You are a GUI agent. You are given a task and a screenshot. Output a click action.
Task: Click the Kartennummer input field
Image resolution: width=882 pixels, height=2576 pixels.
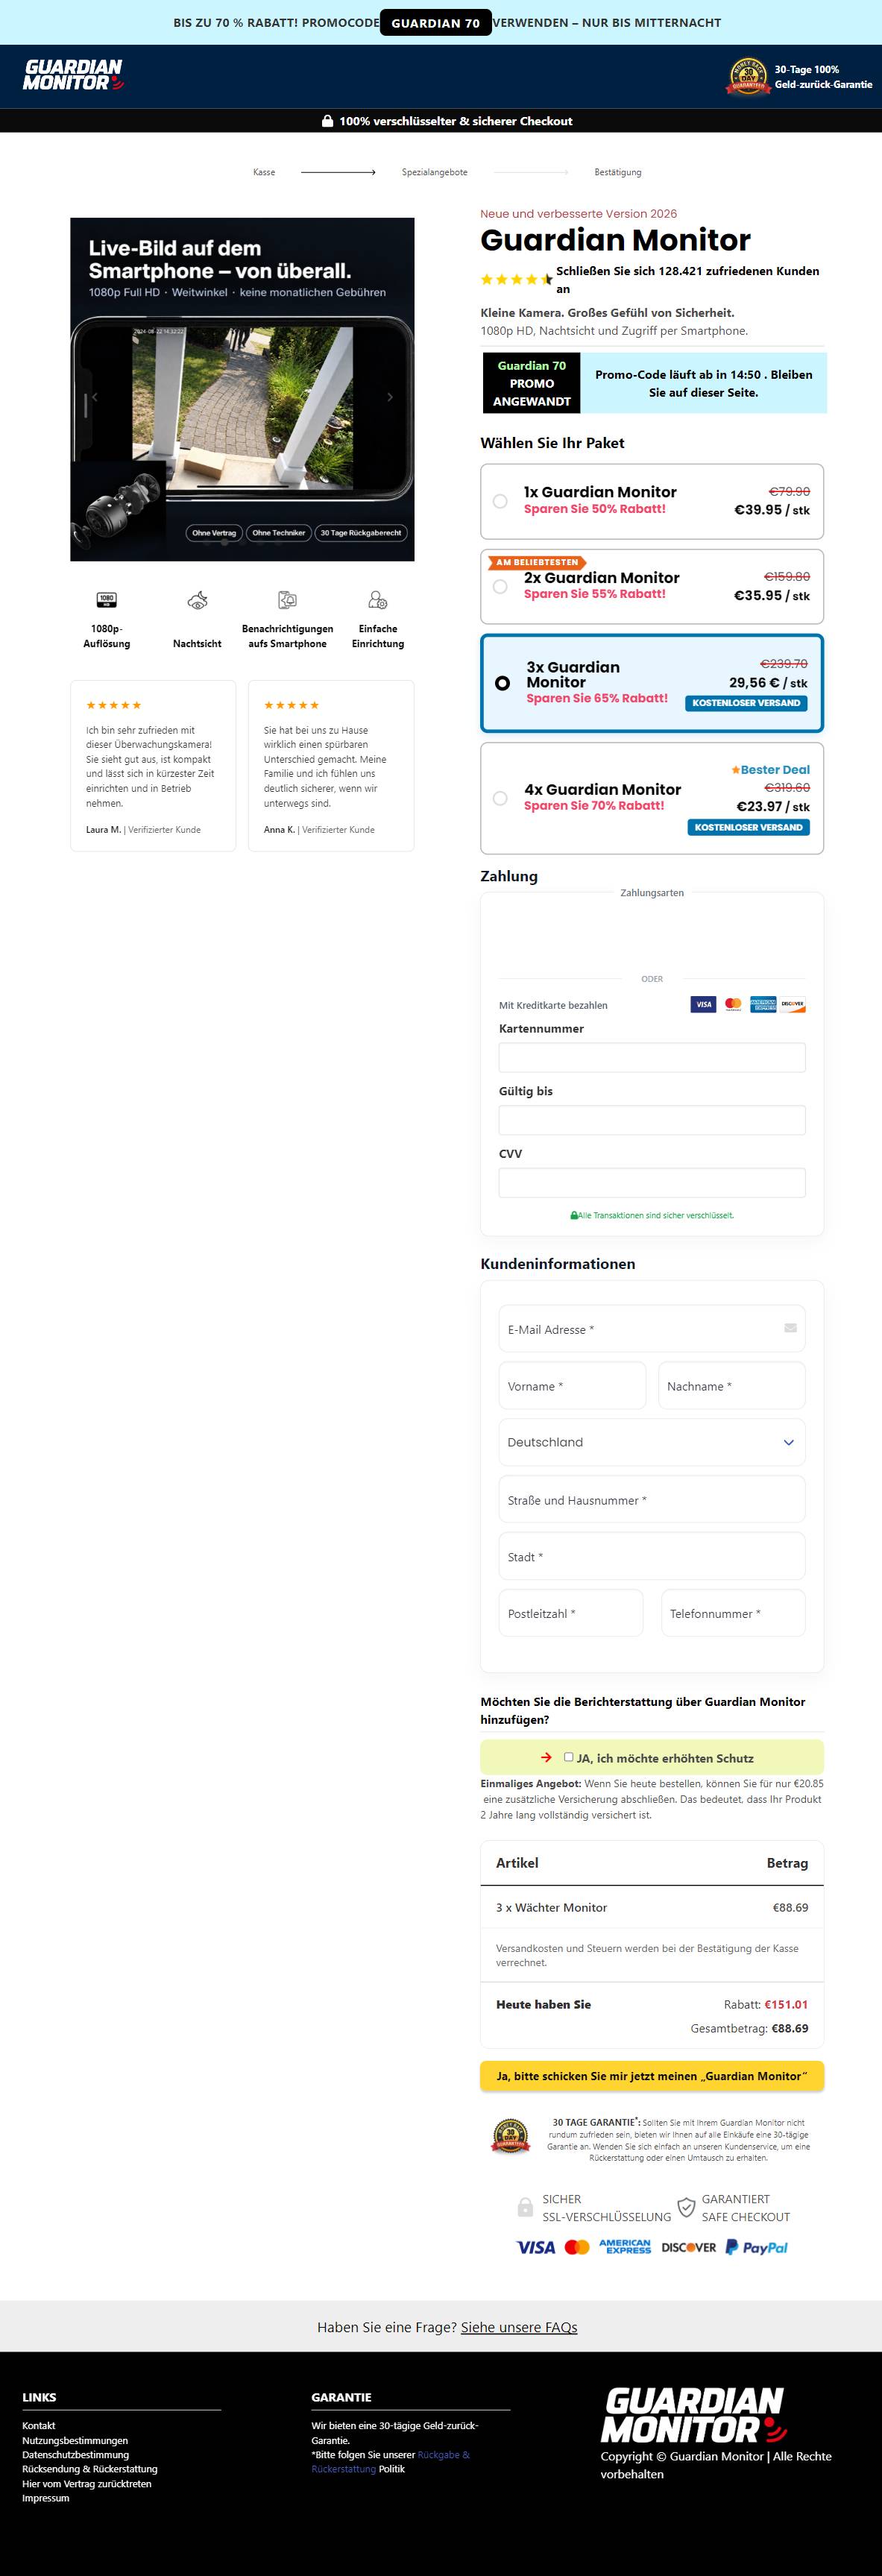[652, 1058]
